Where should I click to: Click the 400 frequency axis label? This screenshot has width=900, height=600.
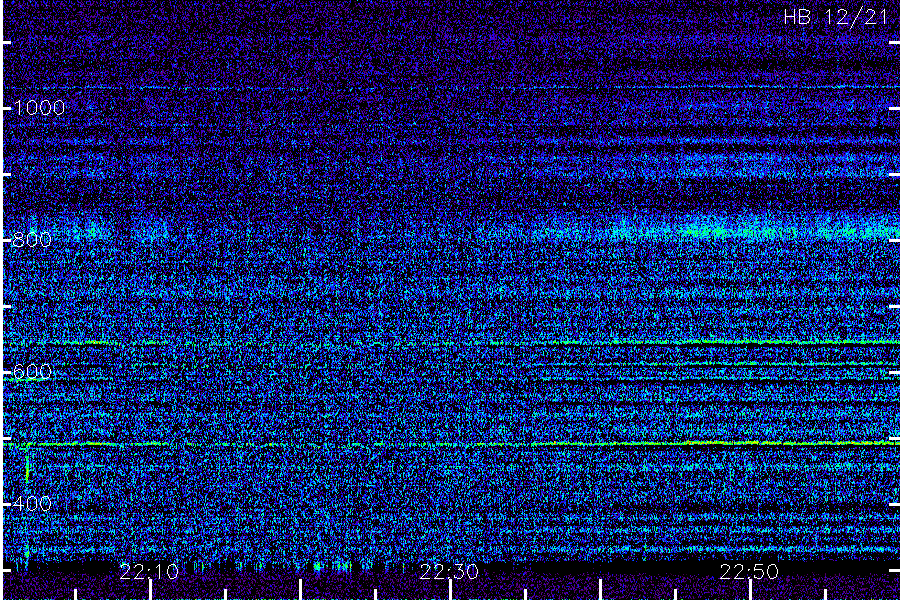[x=32, y=504]
